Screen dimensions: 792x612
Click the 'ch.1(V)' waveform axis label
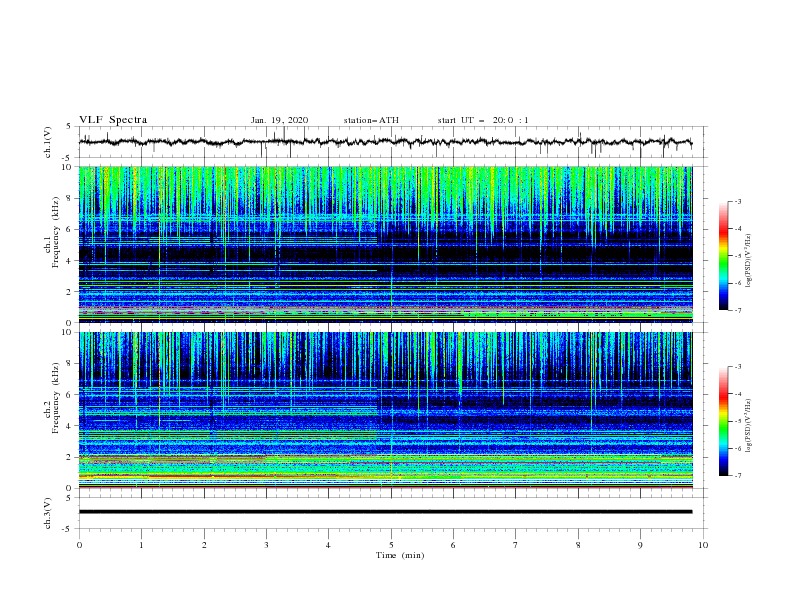click(x=48, y=142)
